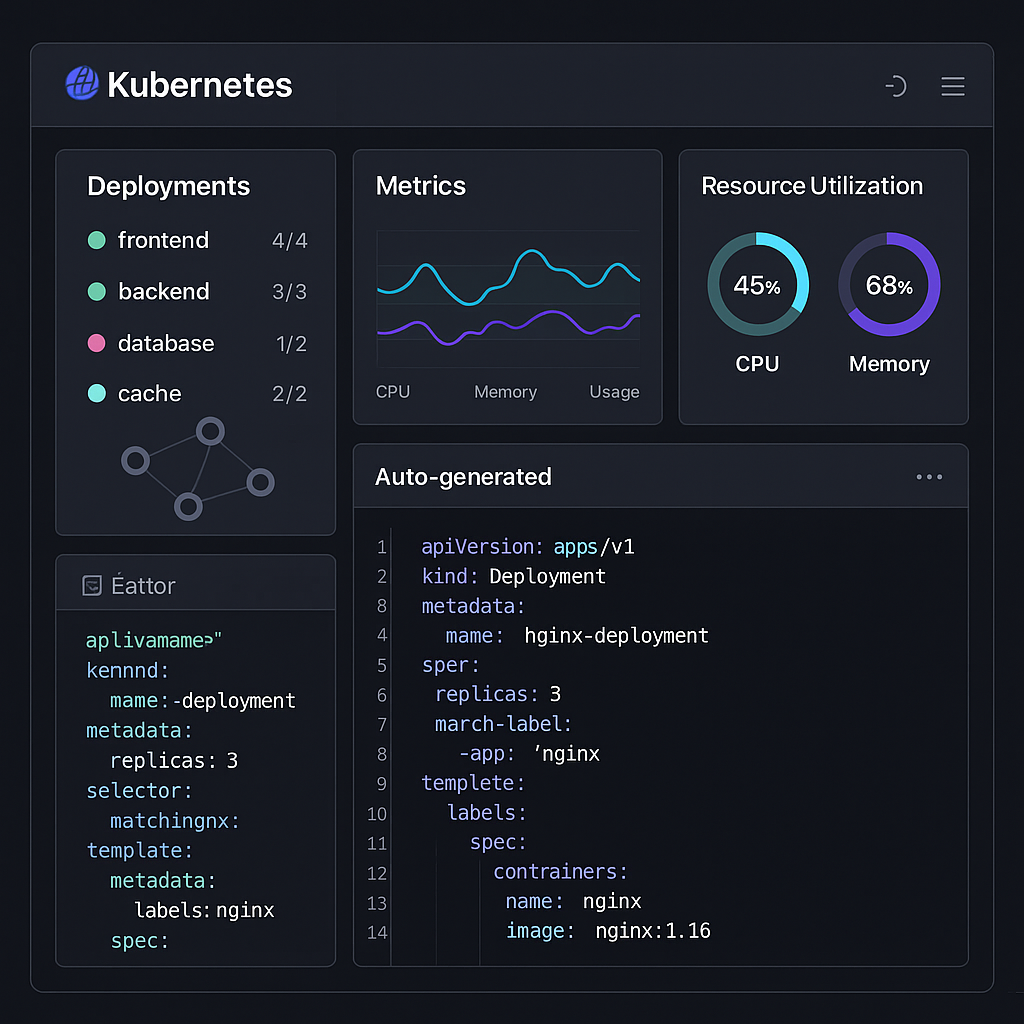Screen dimensions: 1024x1024
Task: Select the Usage tab under the metrics chart
Action: [614, 392]
